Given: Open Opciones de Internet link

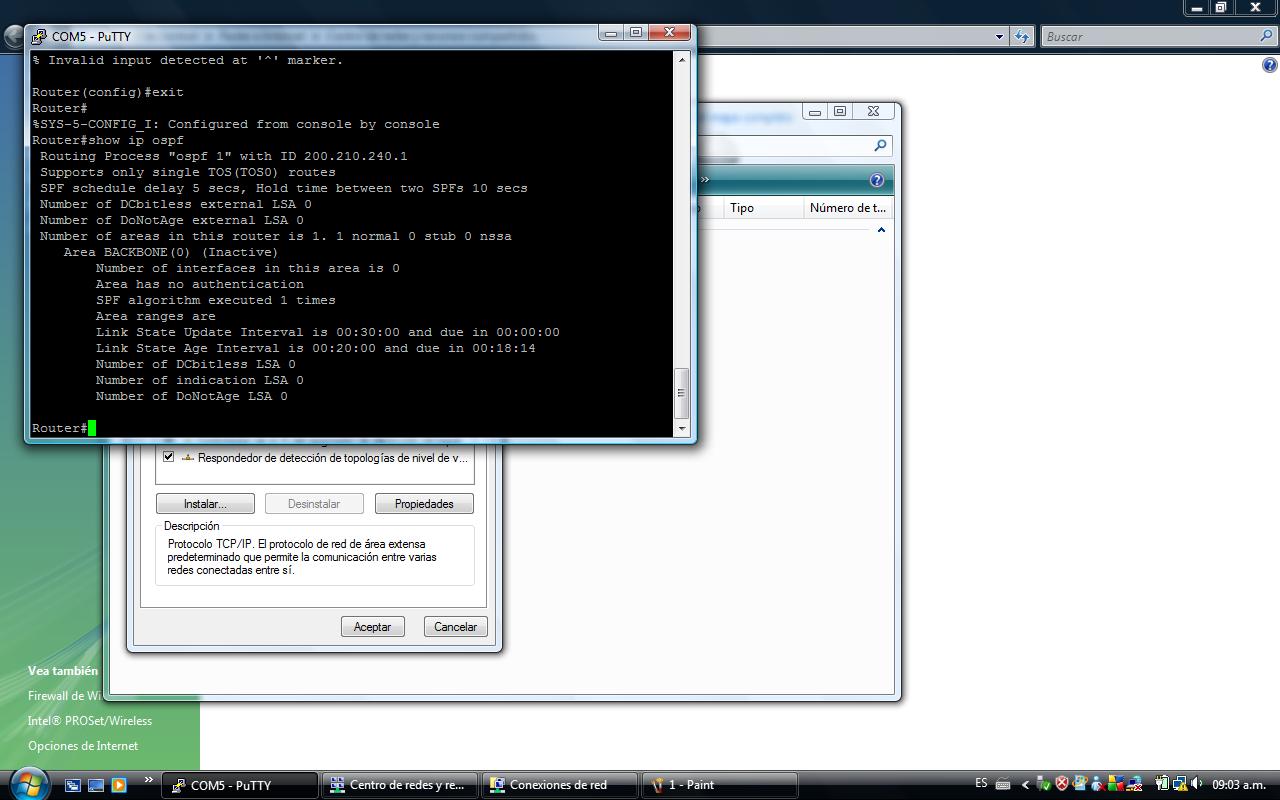Looking at the screenshot, I should [83, 746].
